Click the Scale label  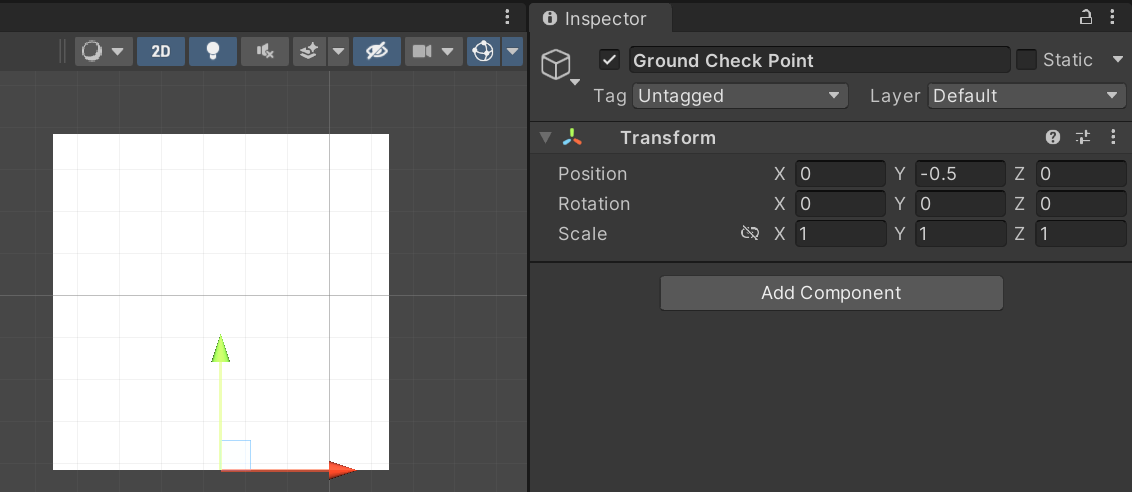tap(582, 233)
